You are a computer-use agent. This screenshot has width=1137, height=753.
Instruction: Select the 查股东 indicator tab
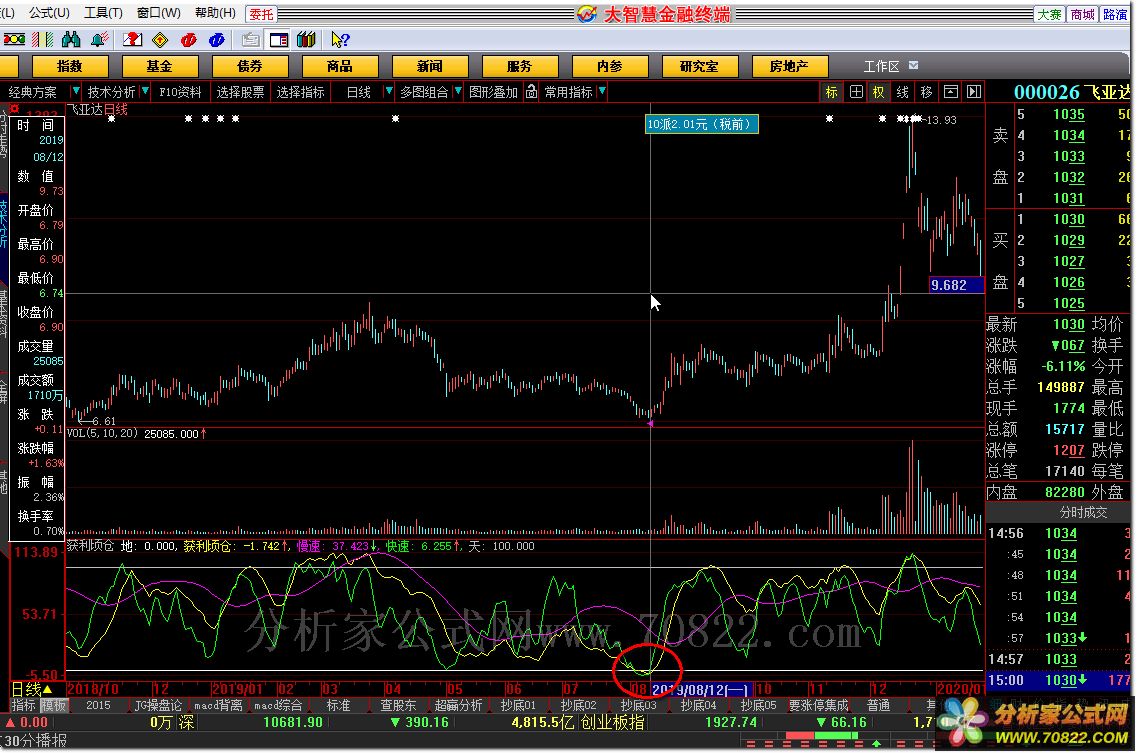[398, 705]
